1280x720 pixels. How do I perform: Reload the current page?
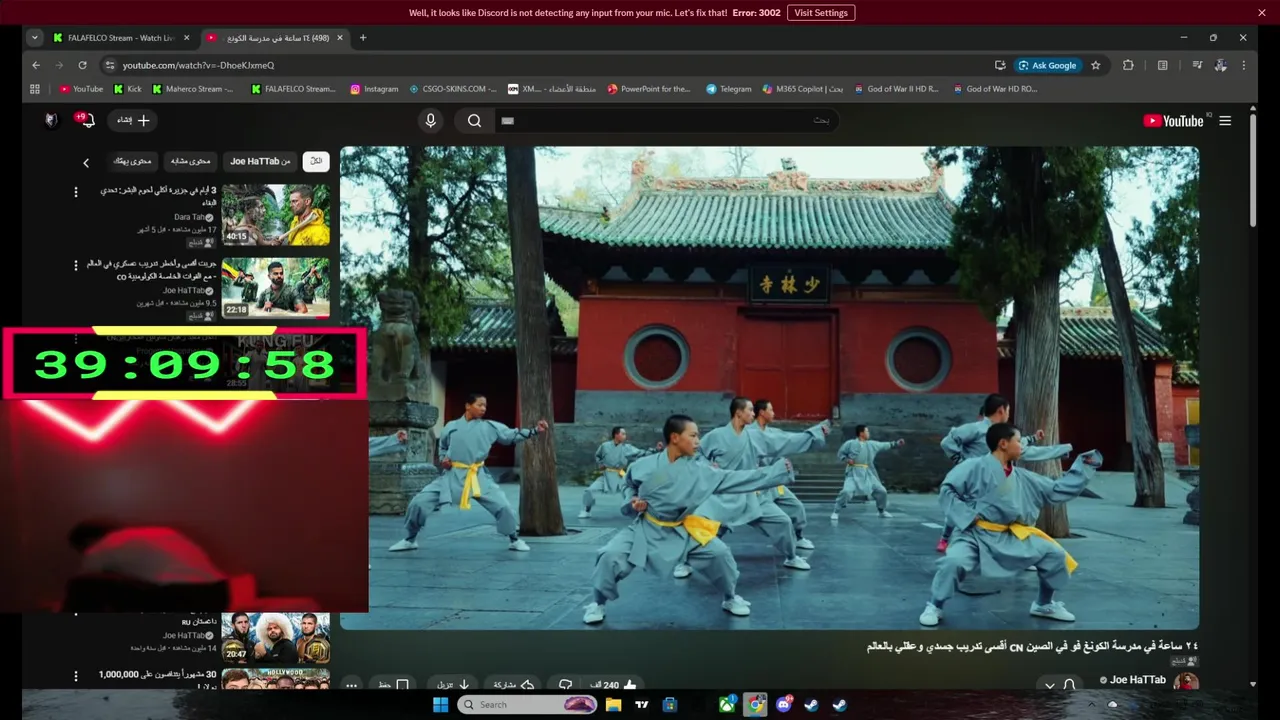[82, 65]
